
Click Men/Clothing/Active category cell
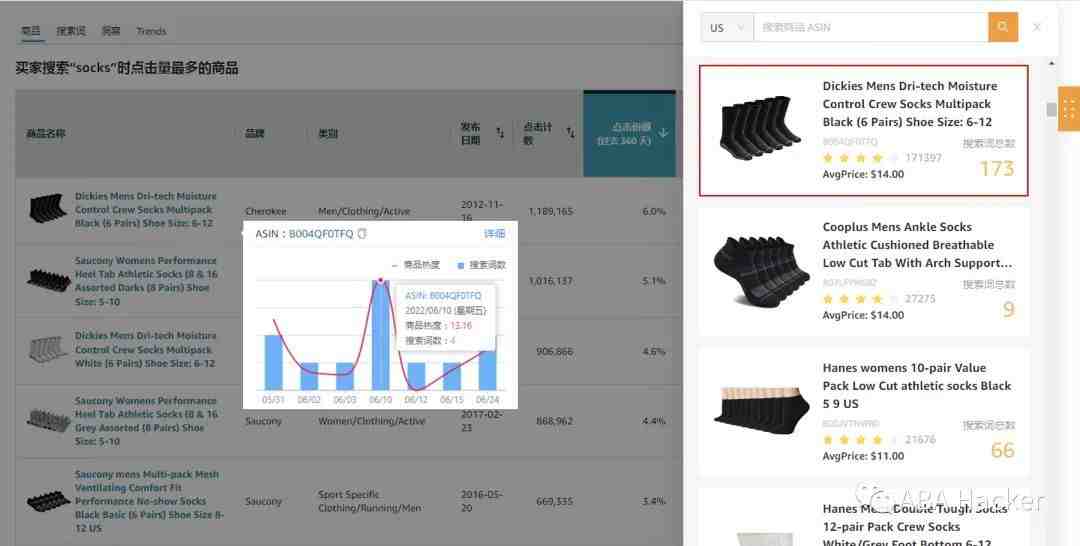pos(364,211)
